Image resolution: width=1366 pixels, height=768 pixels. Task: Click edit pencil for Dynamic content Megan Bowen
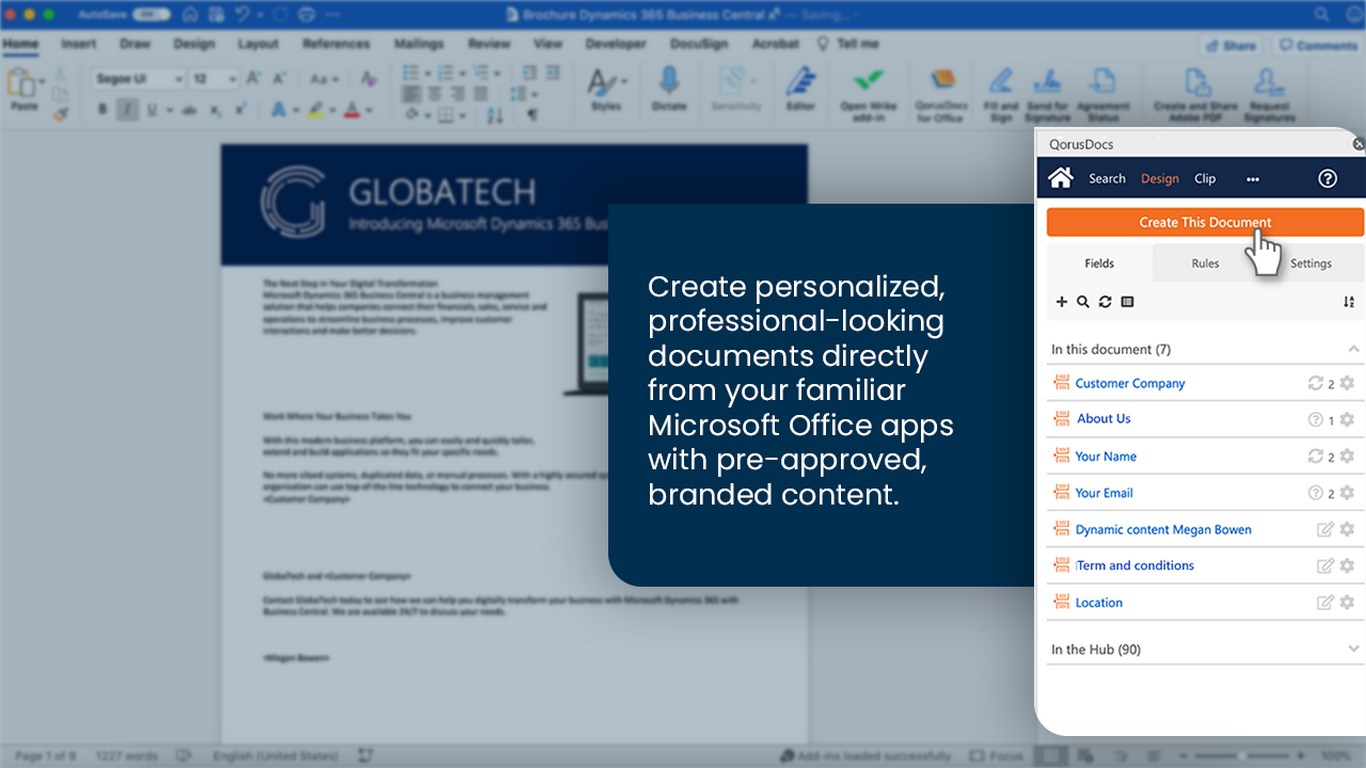coord(1325,529)
